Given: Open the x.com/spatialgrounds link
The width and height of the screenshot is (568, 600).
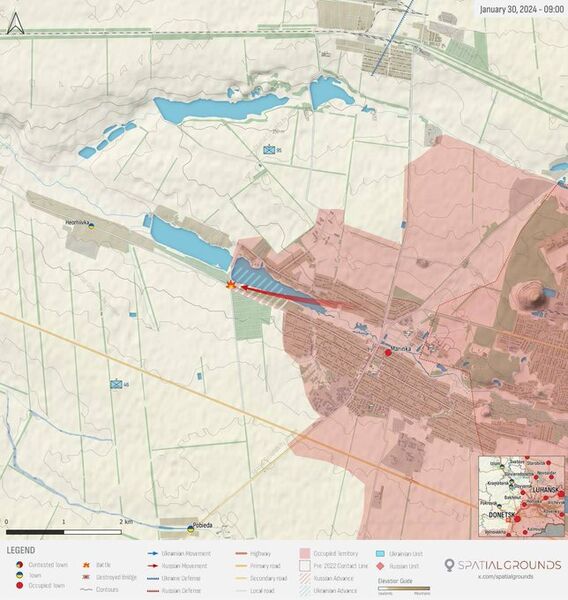Looking at the screenshot, I should tap(506, 576).
